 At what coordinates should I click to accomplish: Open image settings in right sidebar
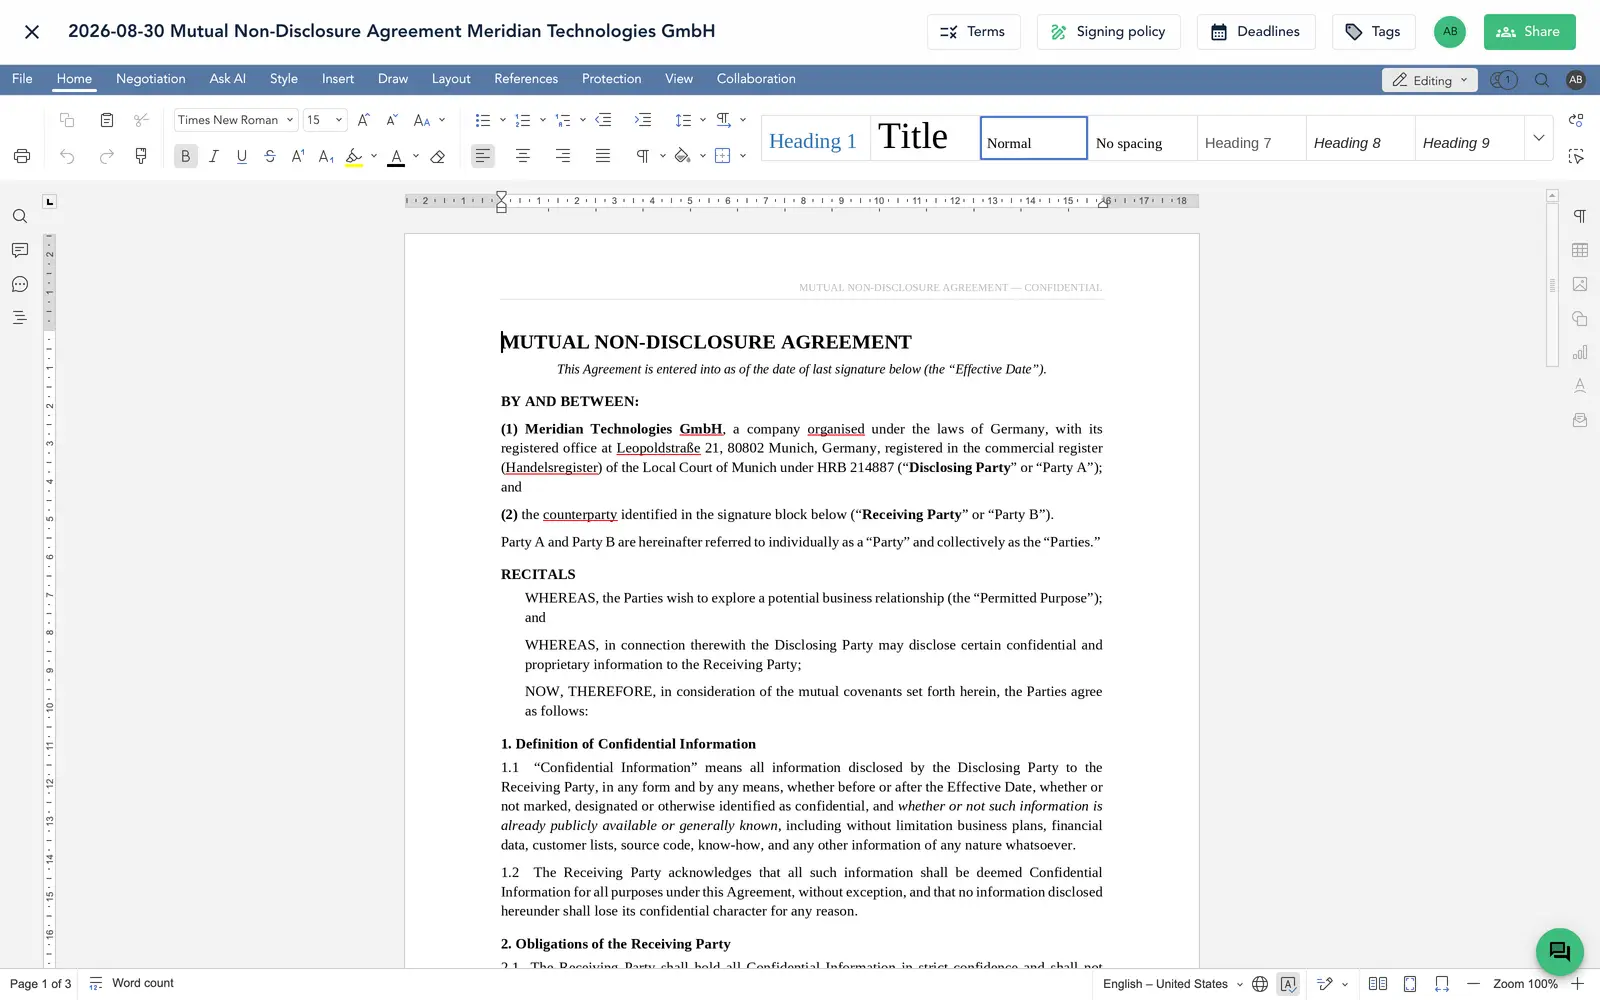tap(1580, 284)
